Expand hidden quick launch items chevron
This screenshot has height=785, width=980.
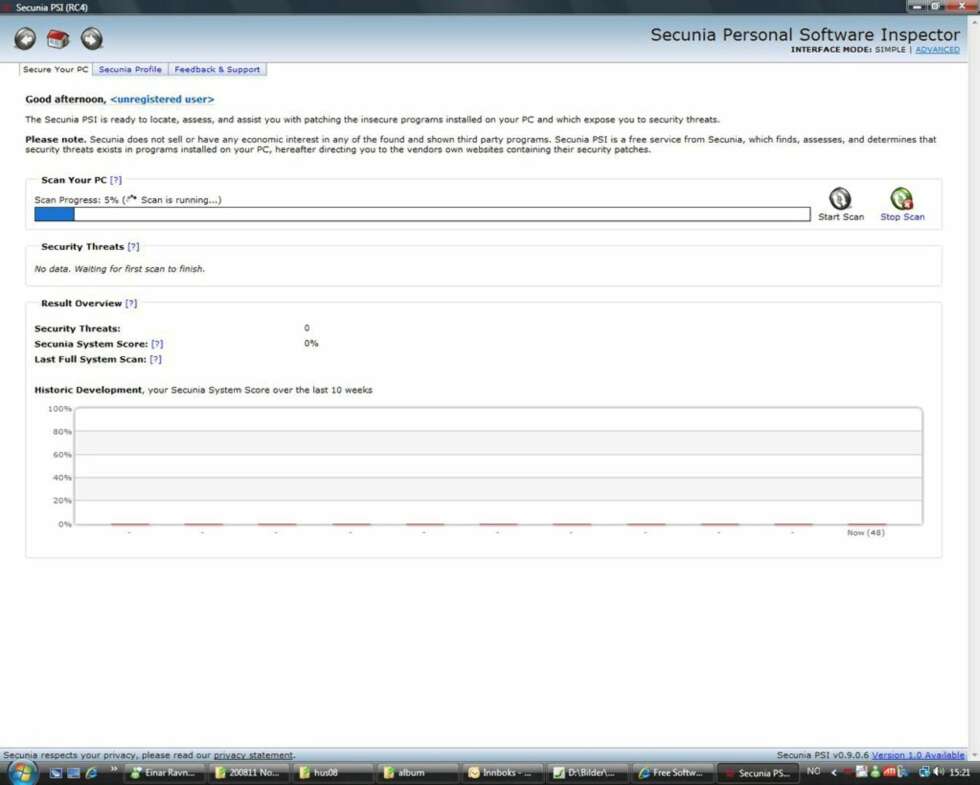[114, 769]
